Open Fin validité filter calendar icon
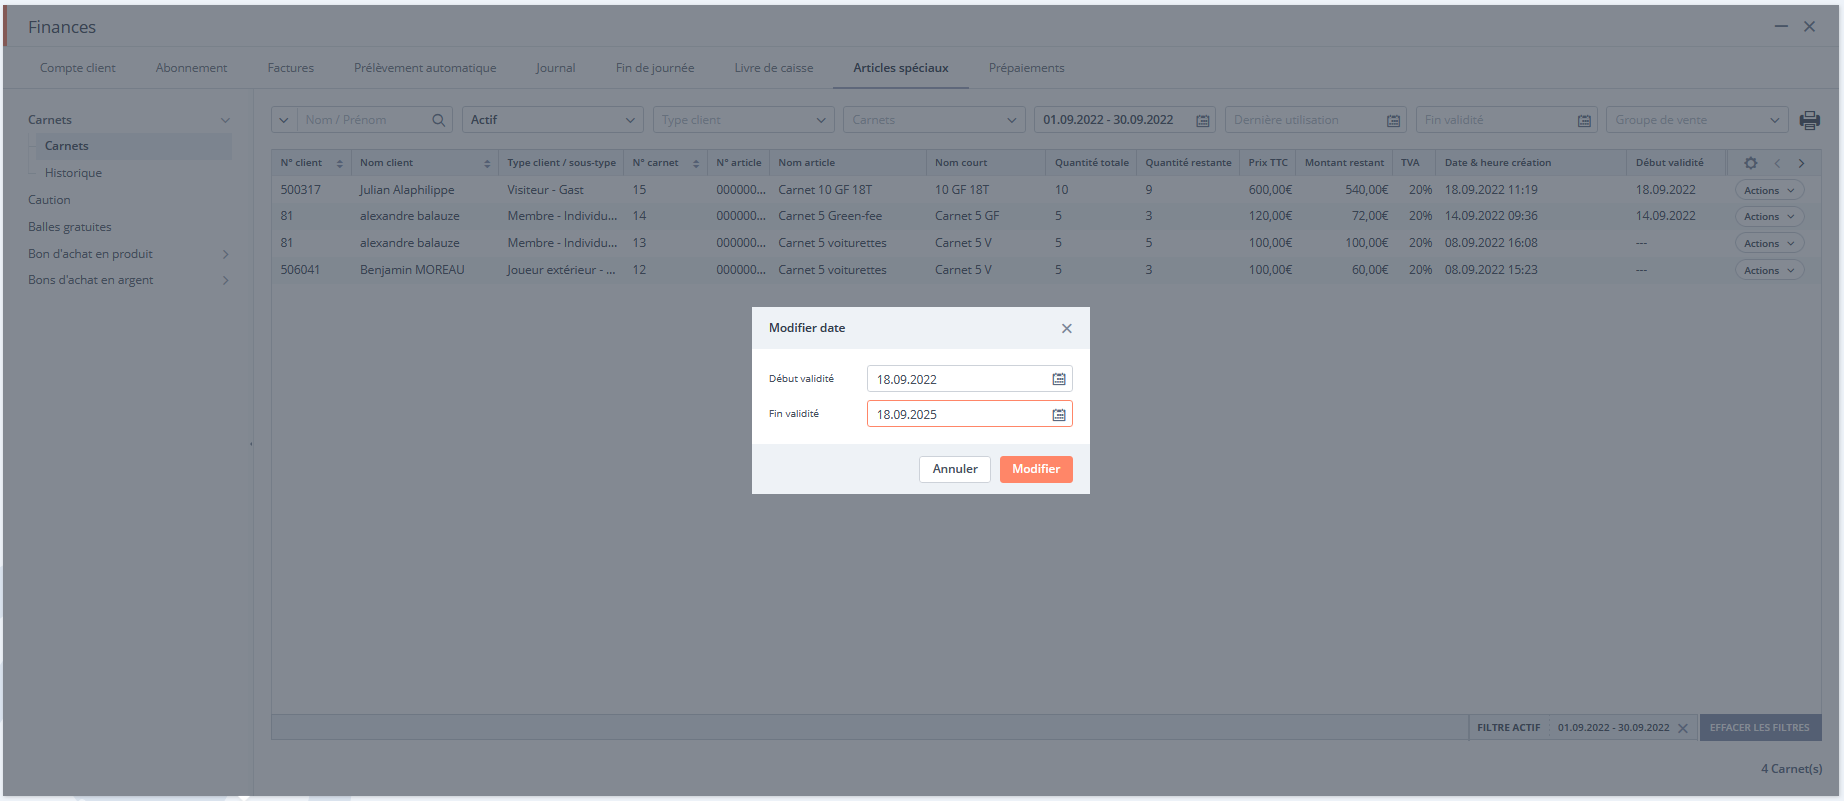The width and height of the screenshot is (1844, 801). [1584, 120]
